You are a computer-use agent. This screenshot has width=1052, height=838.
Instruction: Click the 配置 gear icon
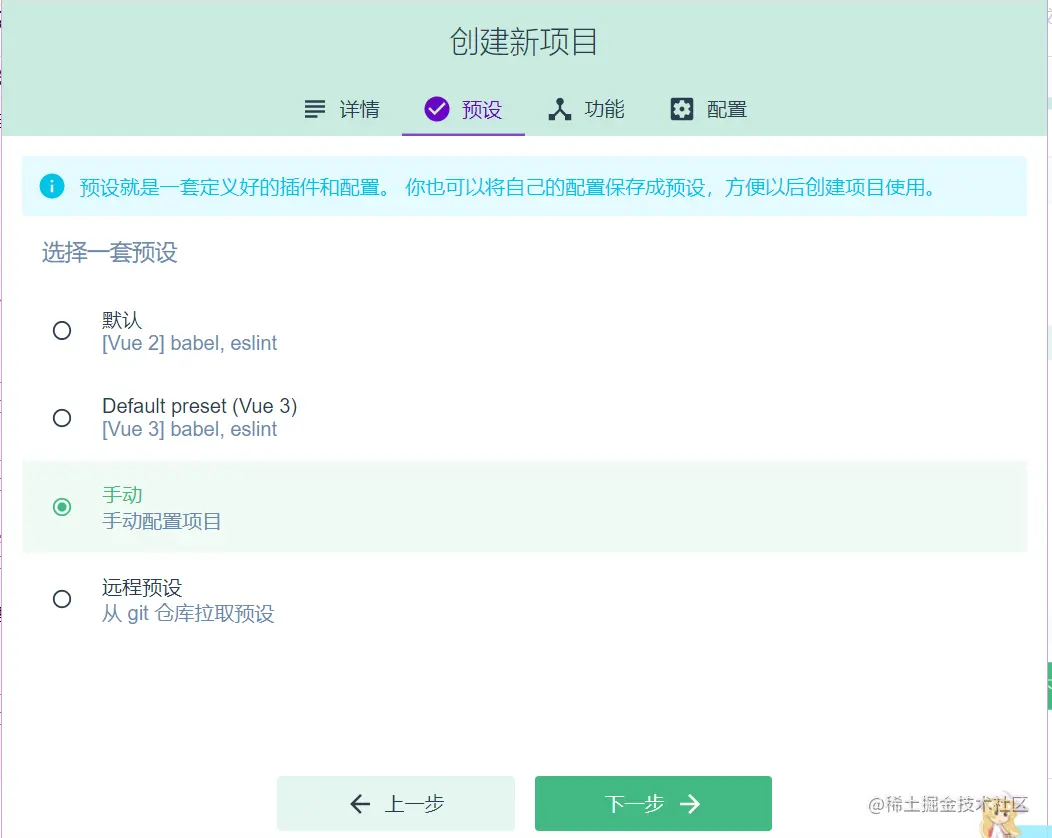point(682,109)
